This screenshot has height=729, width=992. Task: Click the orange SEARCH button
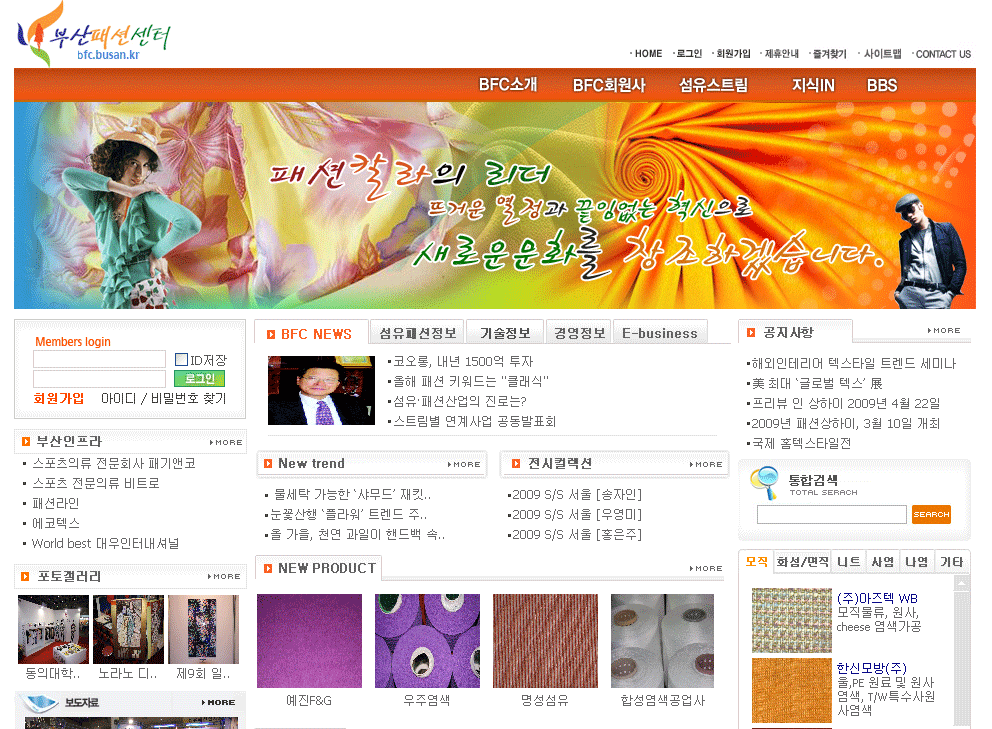pyautogui.click(x=931, y=515)
